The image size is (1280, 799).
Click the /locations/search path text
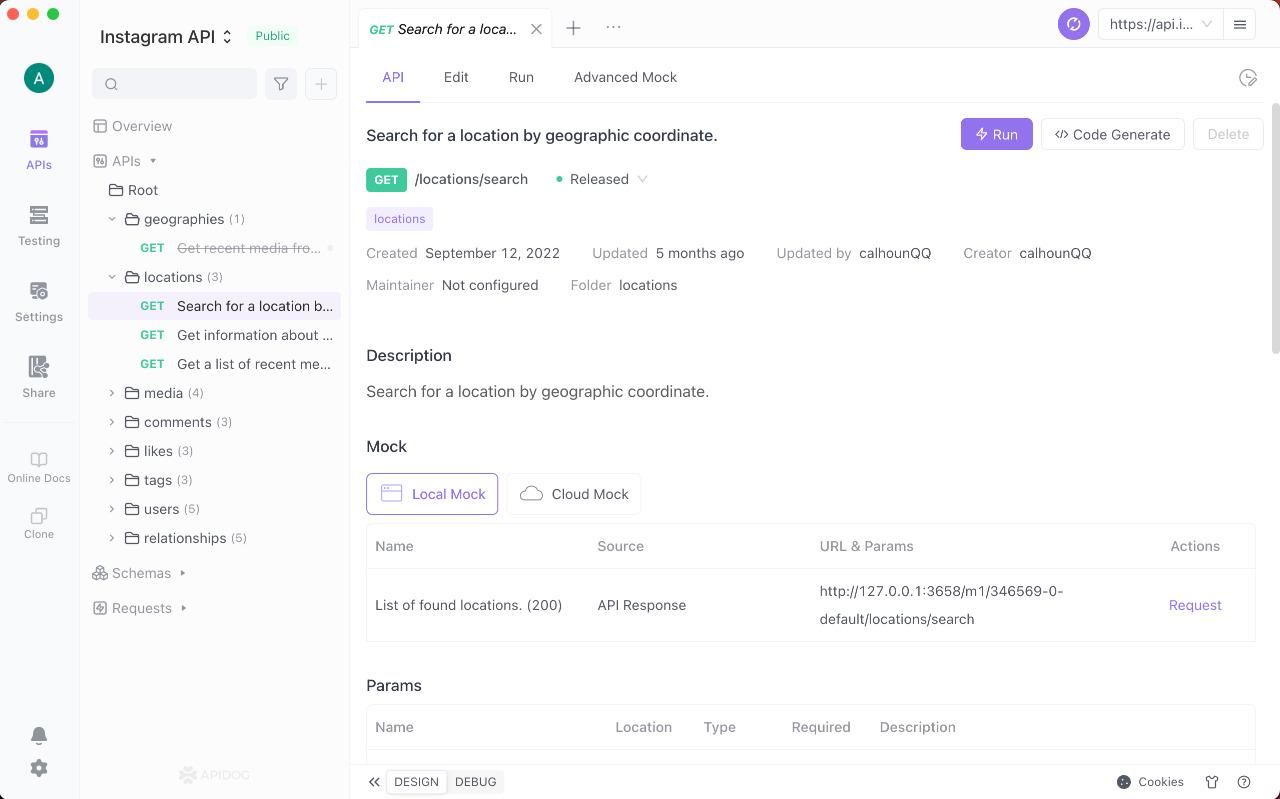(471, 179)
